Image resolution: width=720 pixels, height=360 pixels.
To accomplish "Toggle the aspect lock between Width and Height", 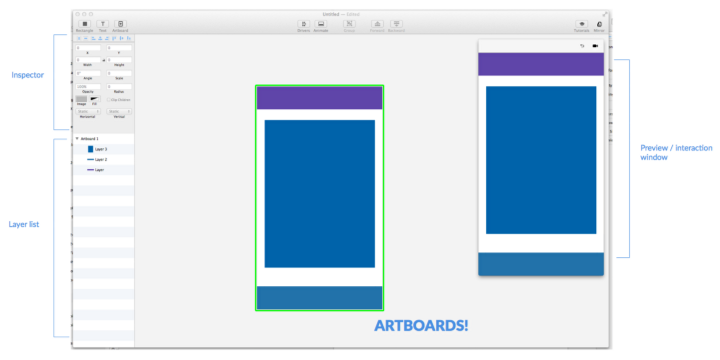I will tap(104, 60).
